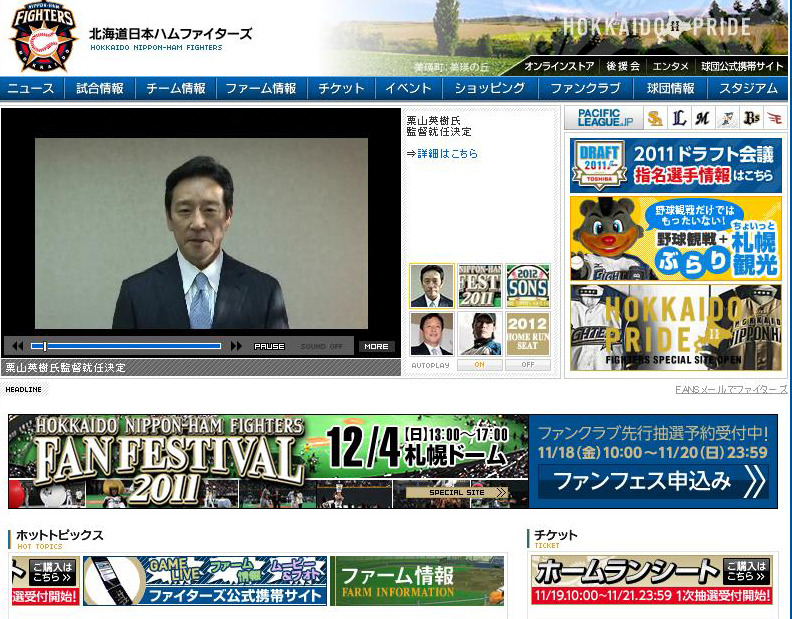Go to オンラインストア link
This screenshot has width=792, height=619.
(x=559, y=66)
